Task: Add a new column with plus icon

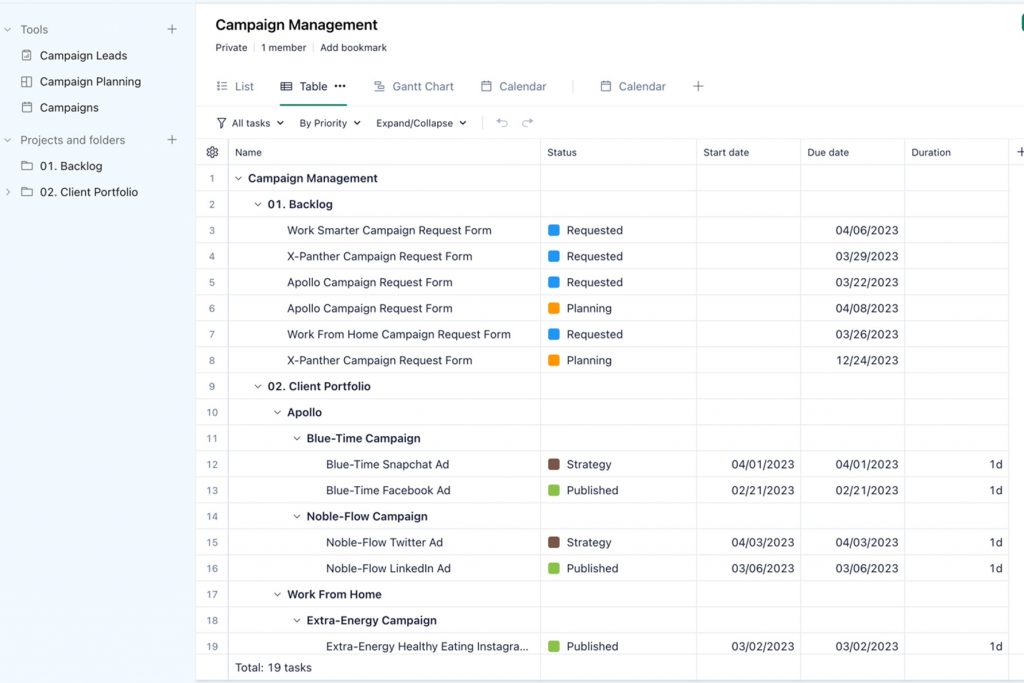Action: 1019,152
